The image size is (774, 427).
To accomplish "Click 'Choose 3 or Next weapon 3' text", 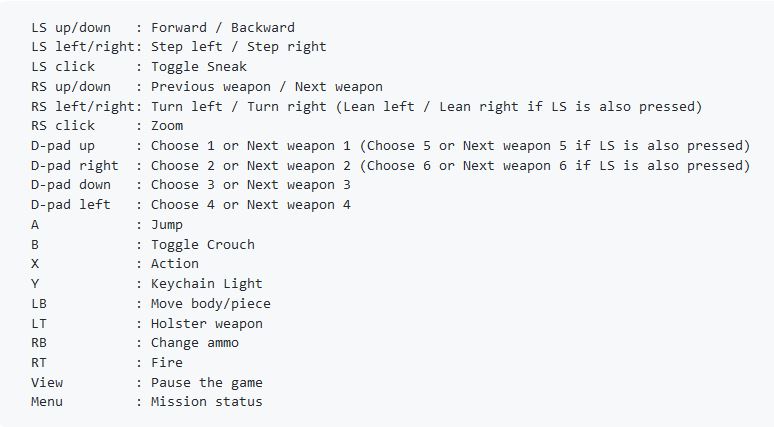I will 250,184.
